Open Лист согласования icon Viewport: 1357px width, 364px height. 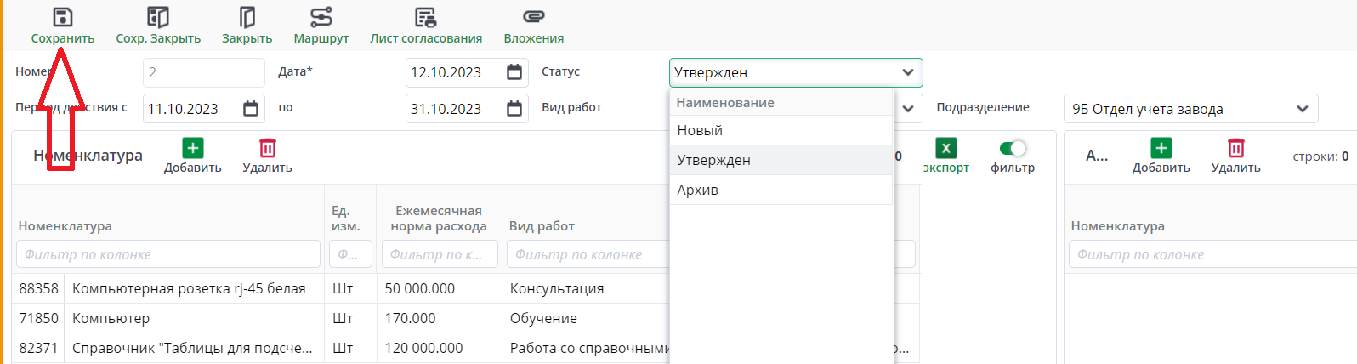(426, 17)
